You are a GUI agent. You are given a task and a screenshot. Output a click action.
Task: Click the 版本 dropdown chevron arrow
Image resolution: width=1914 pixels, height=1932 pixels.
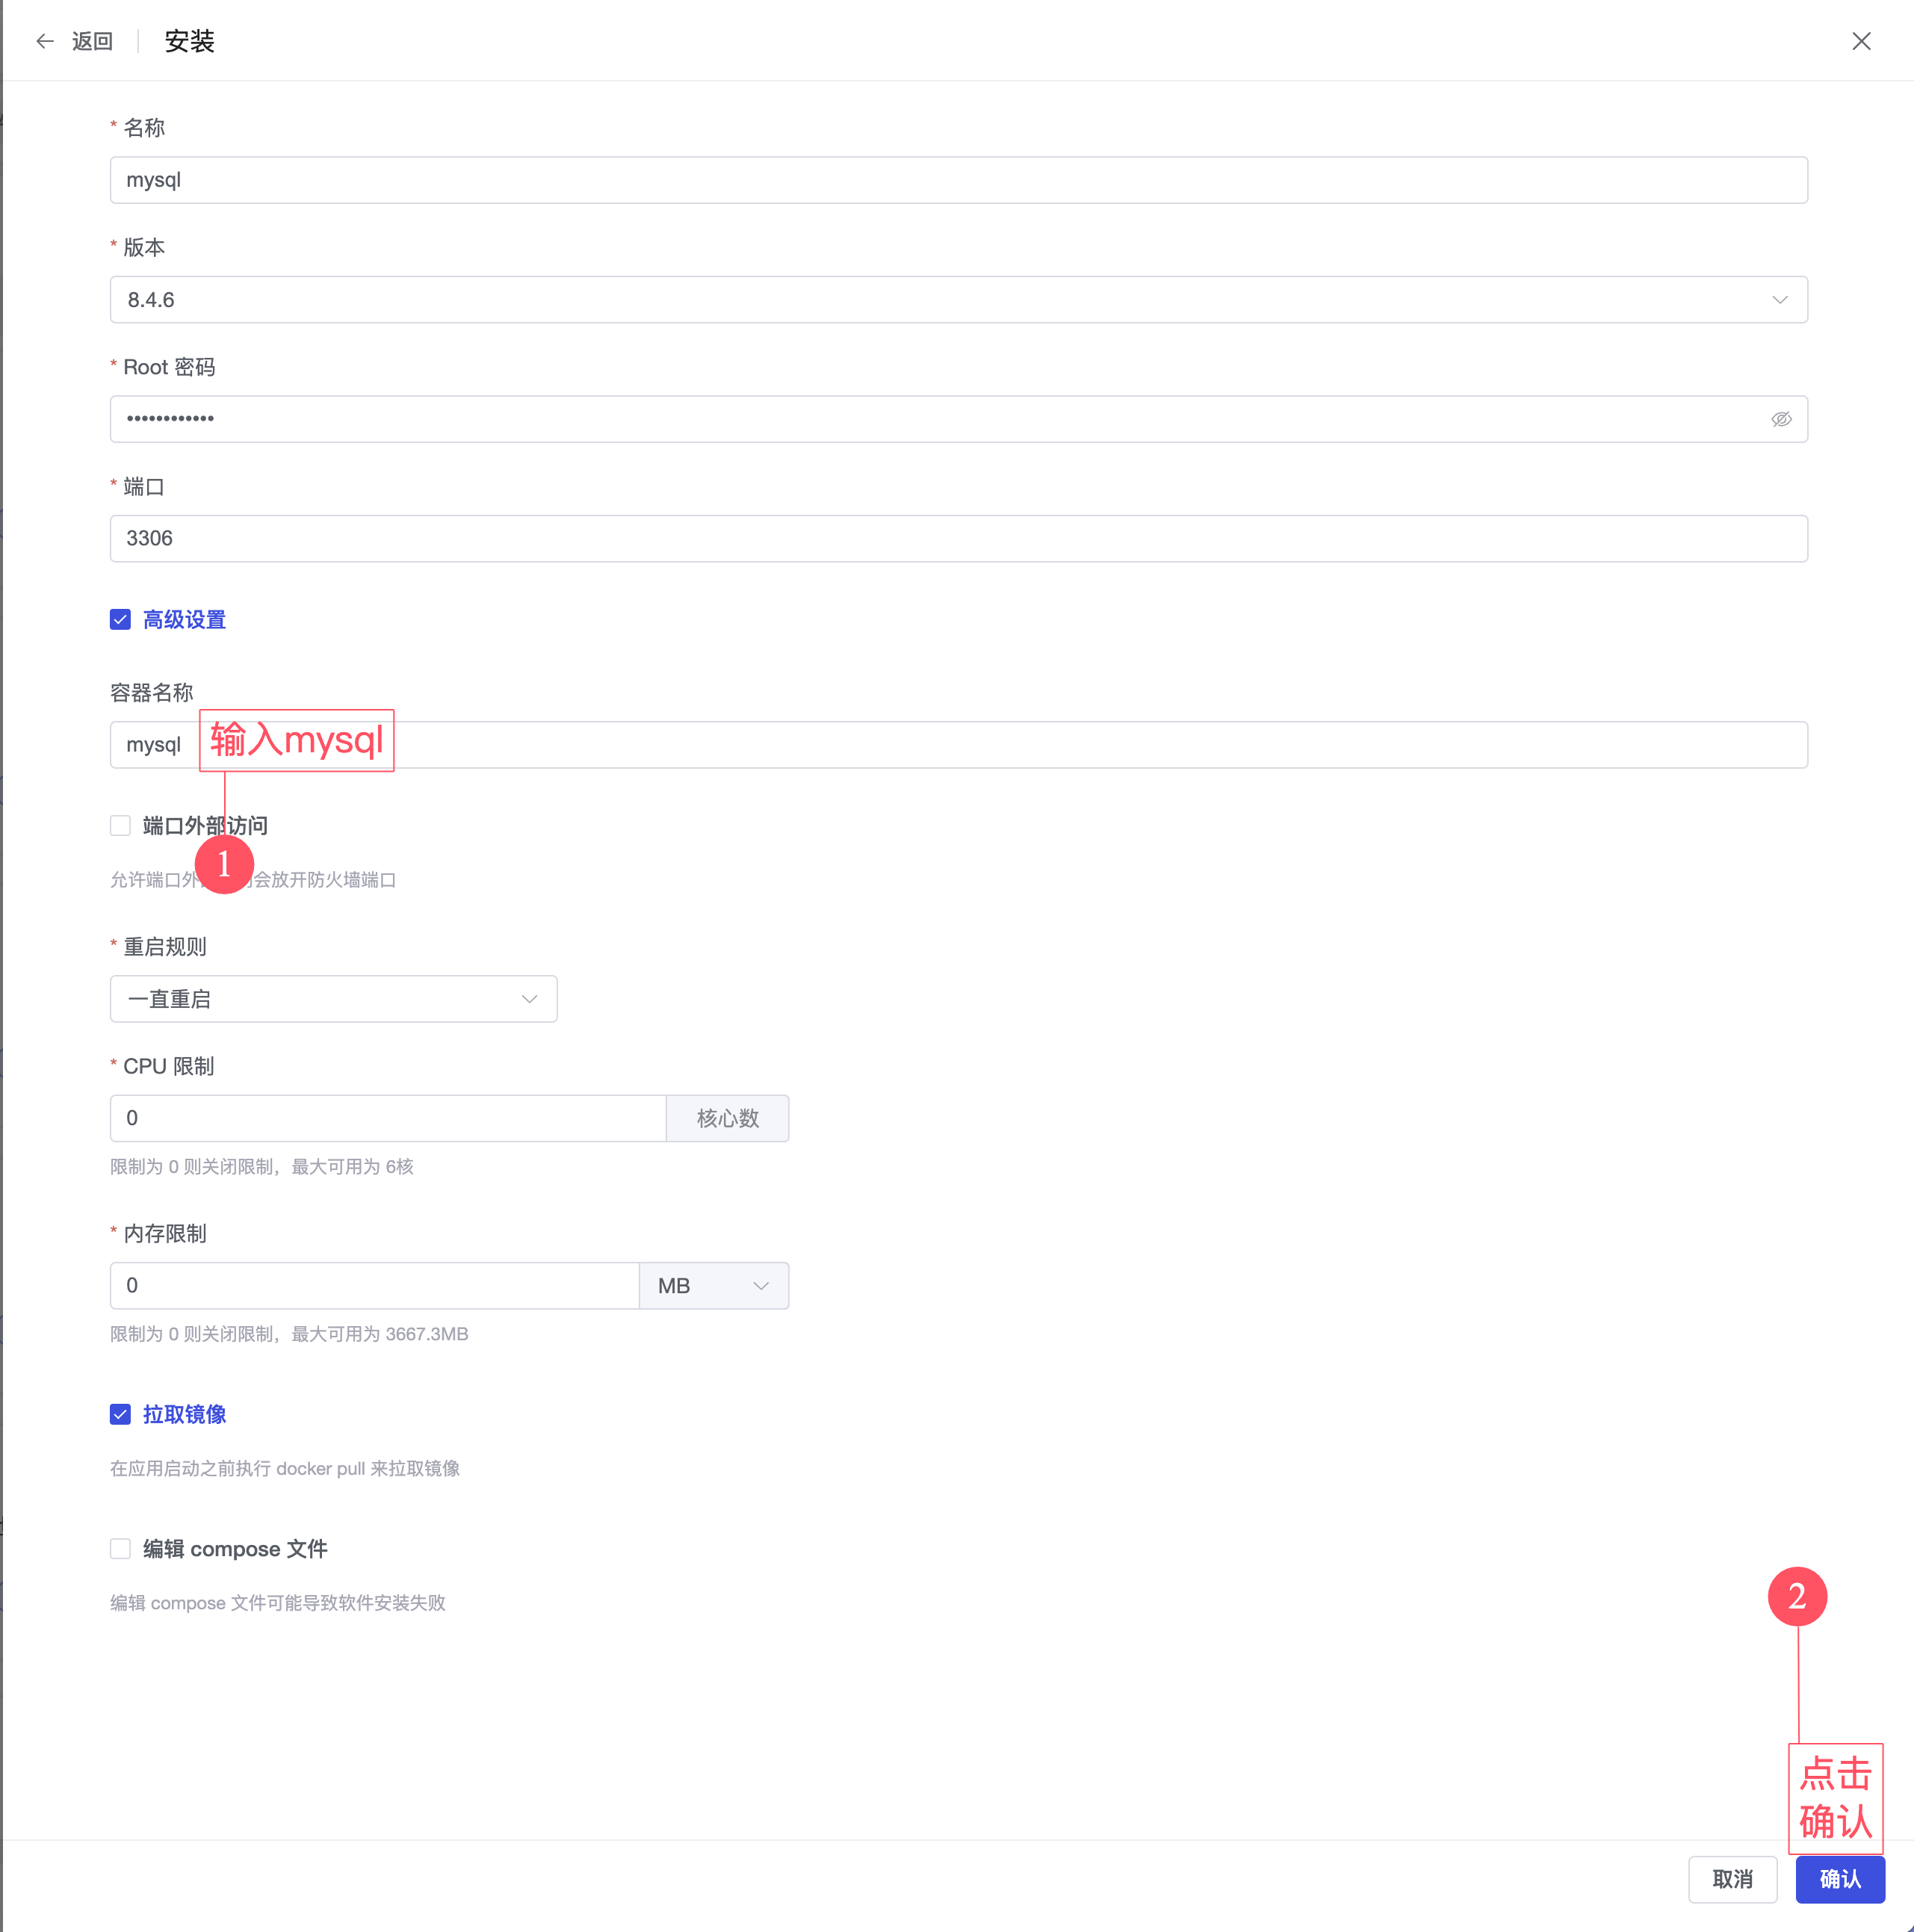[1779, 300]
